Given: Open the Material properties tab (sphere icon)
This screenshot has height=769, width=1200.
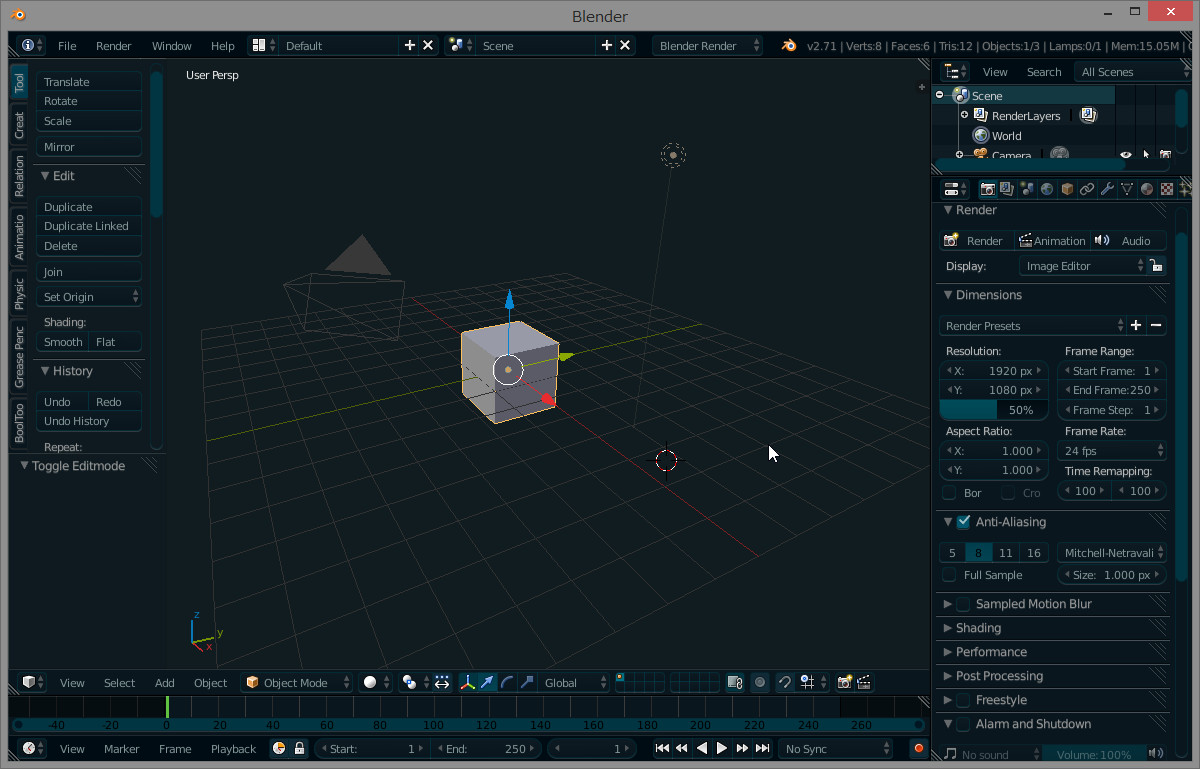Looking at the screenshot, I should click(1147, 189).
